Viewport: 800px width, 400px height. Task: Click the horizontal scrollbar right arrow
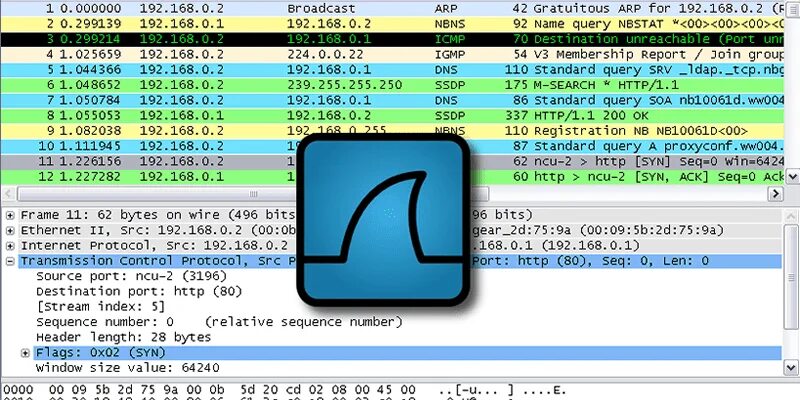pyautogui.click(x=776, y=194)
